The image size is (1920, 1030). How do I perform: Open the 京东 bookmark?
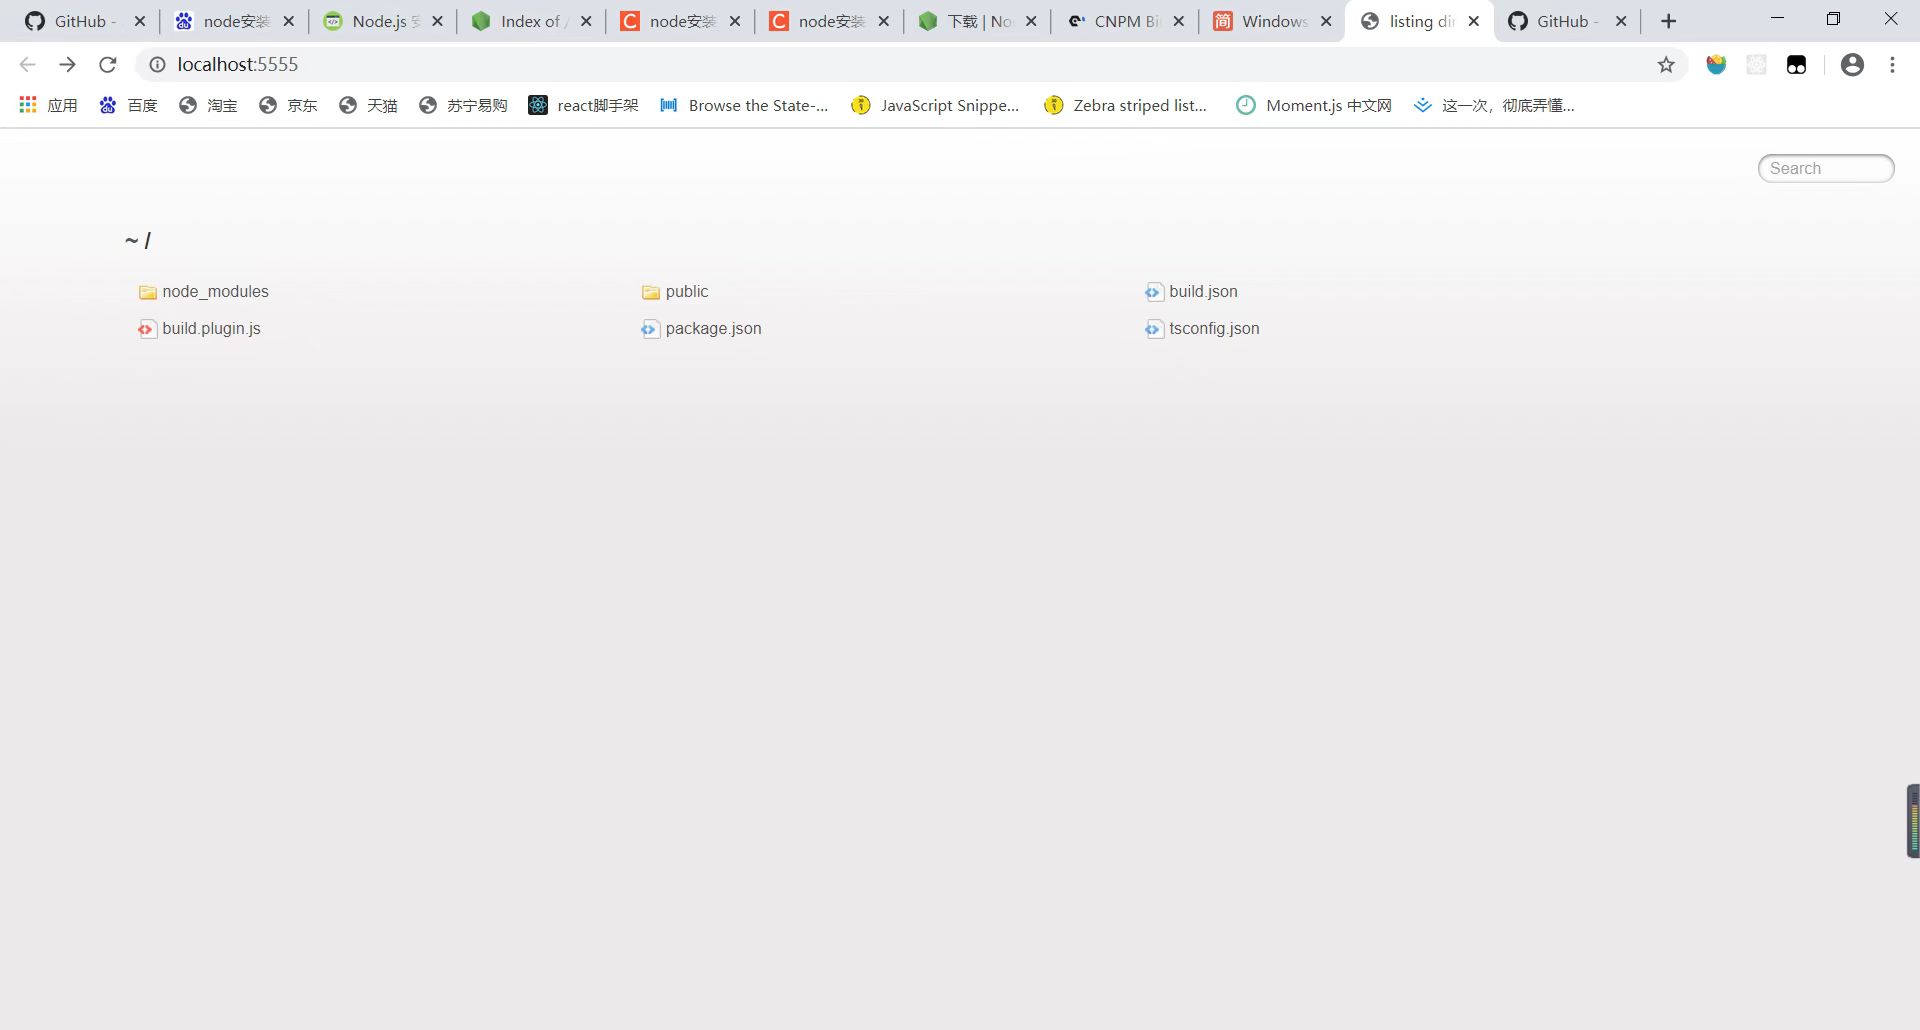point(288,105)
